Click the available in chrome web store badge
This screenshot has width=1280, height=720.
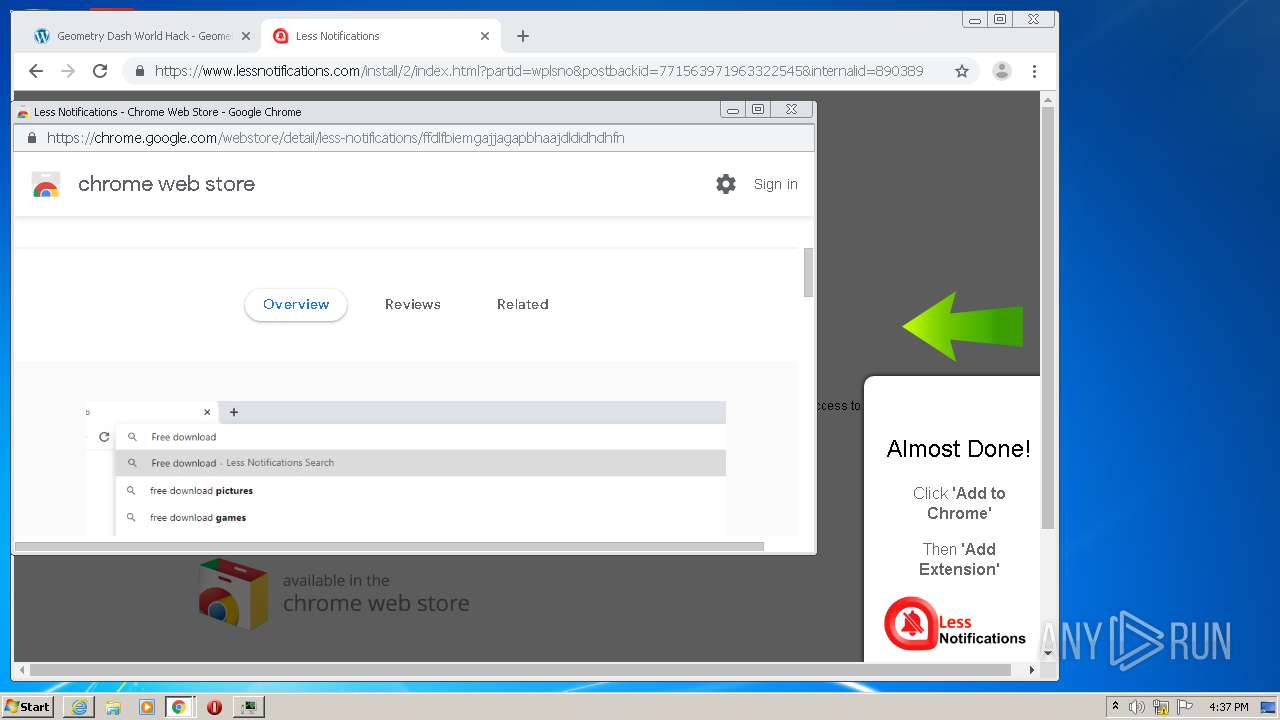tap(334, 593)
